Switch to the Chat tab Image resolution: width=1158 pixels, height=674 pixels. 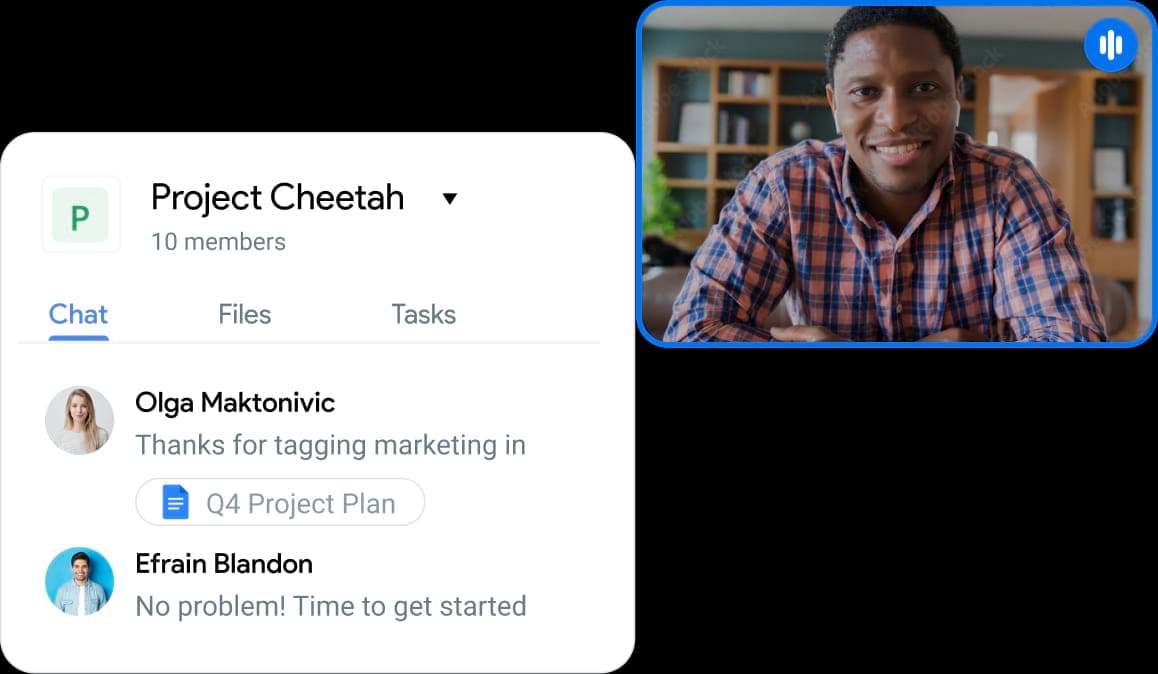78,314
